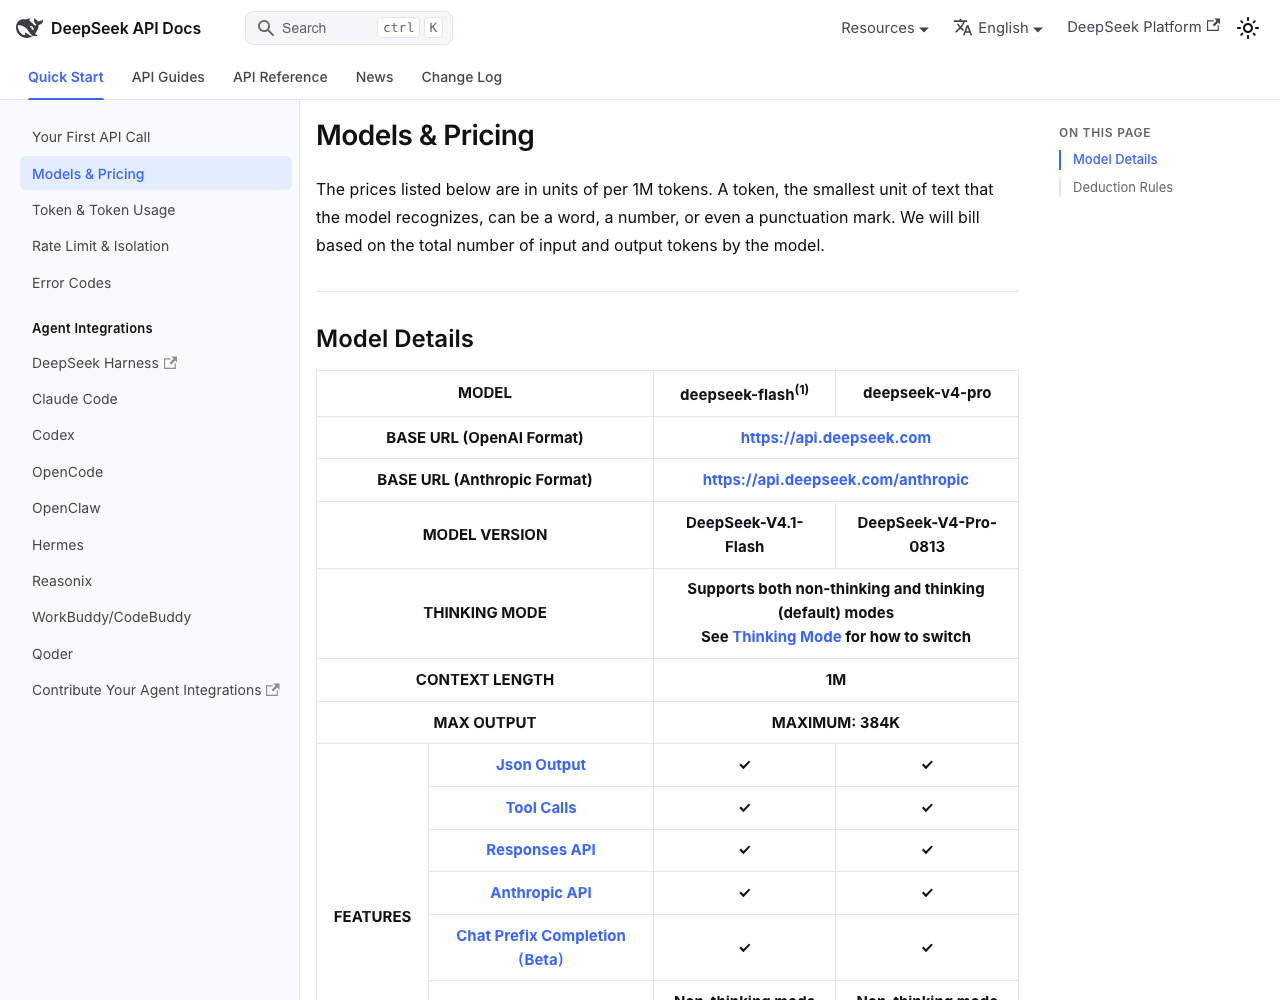Open the DeepSeek Harness sidebar link
The height and width of the screenshot is (1000, 1280).
(156, 363)
